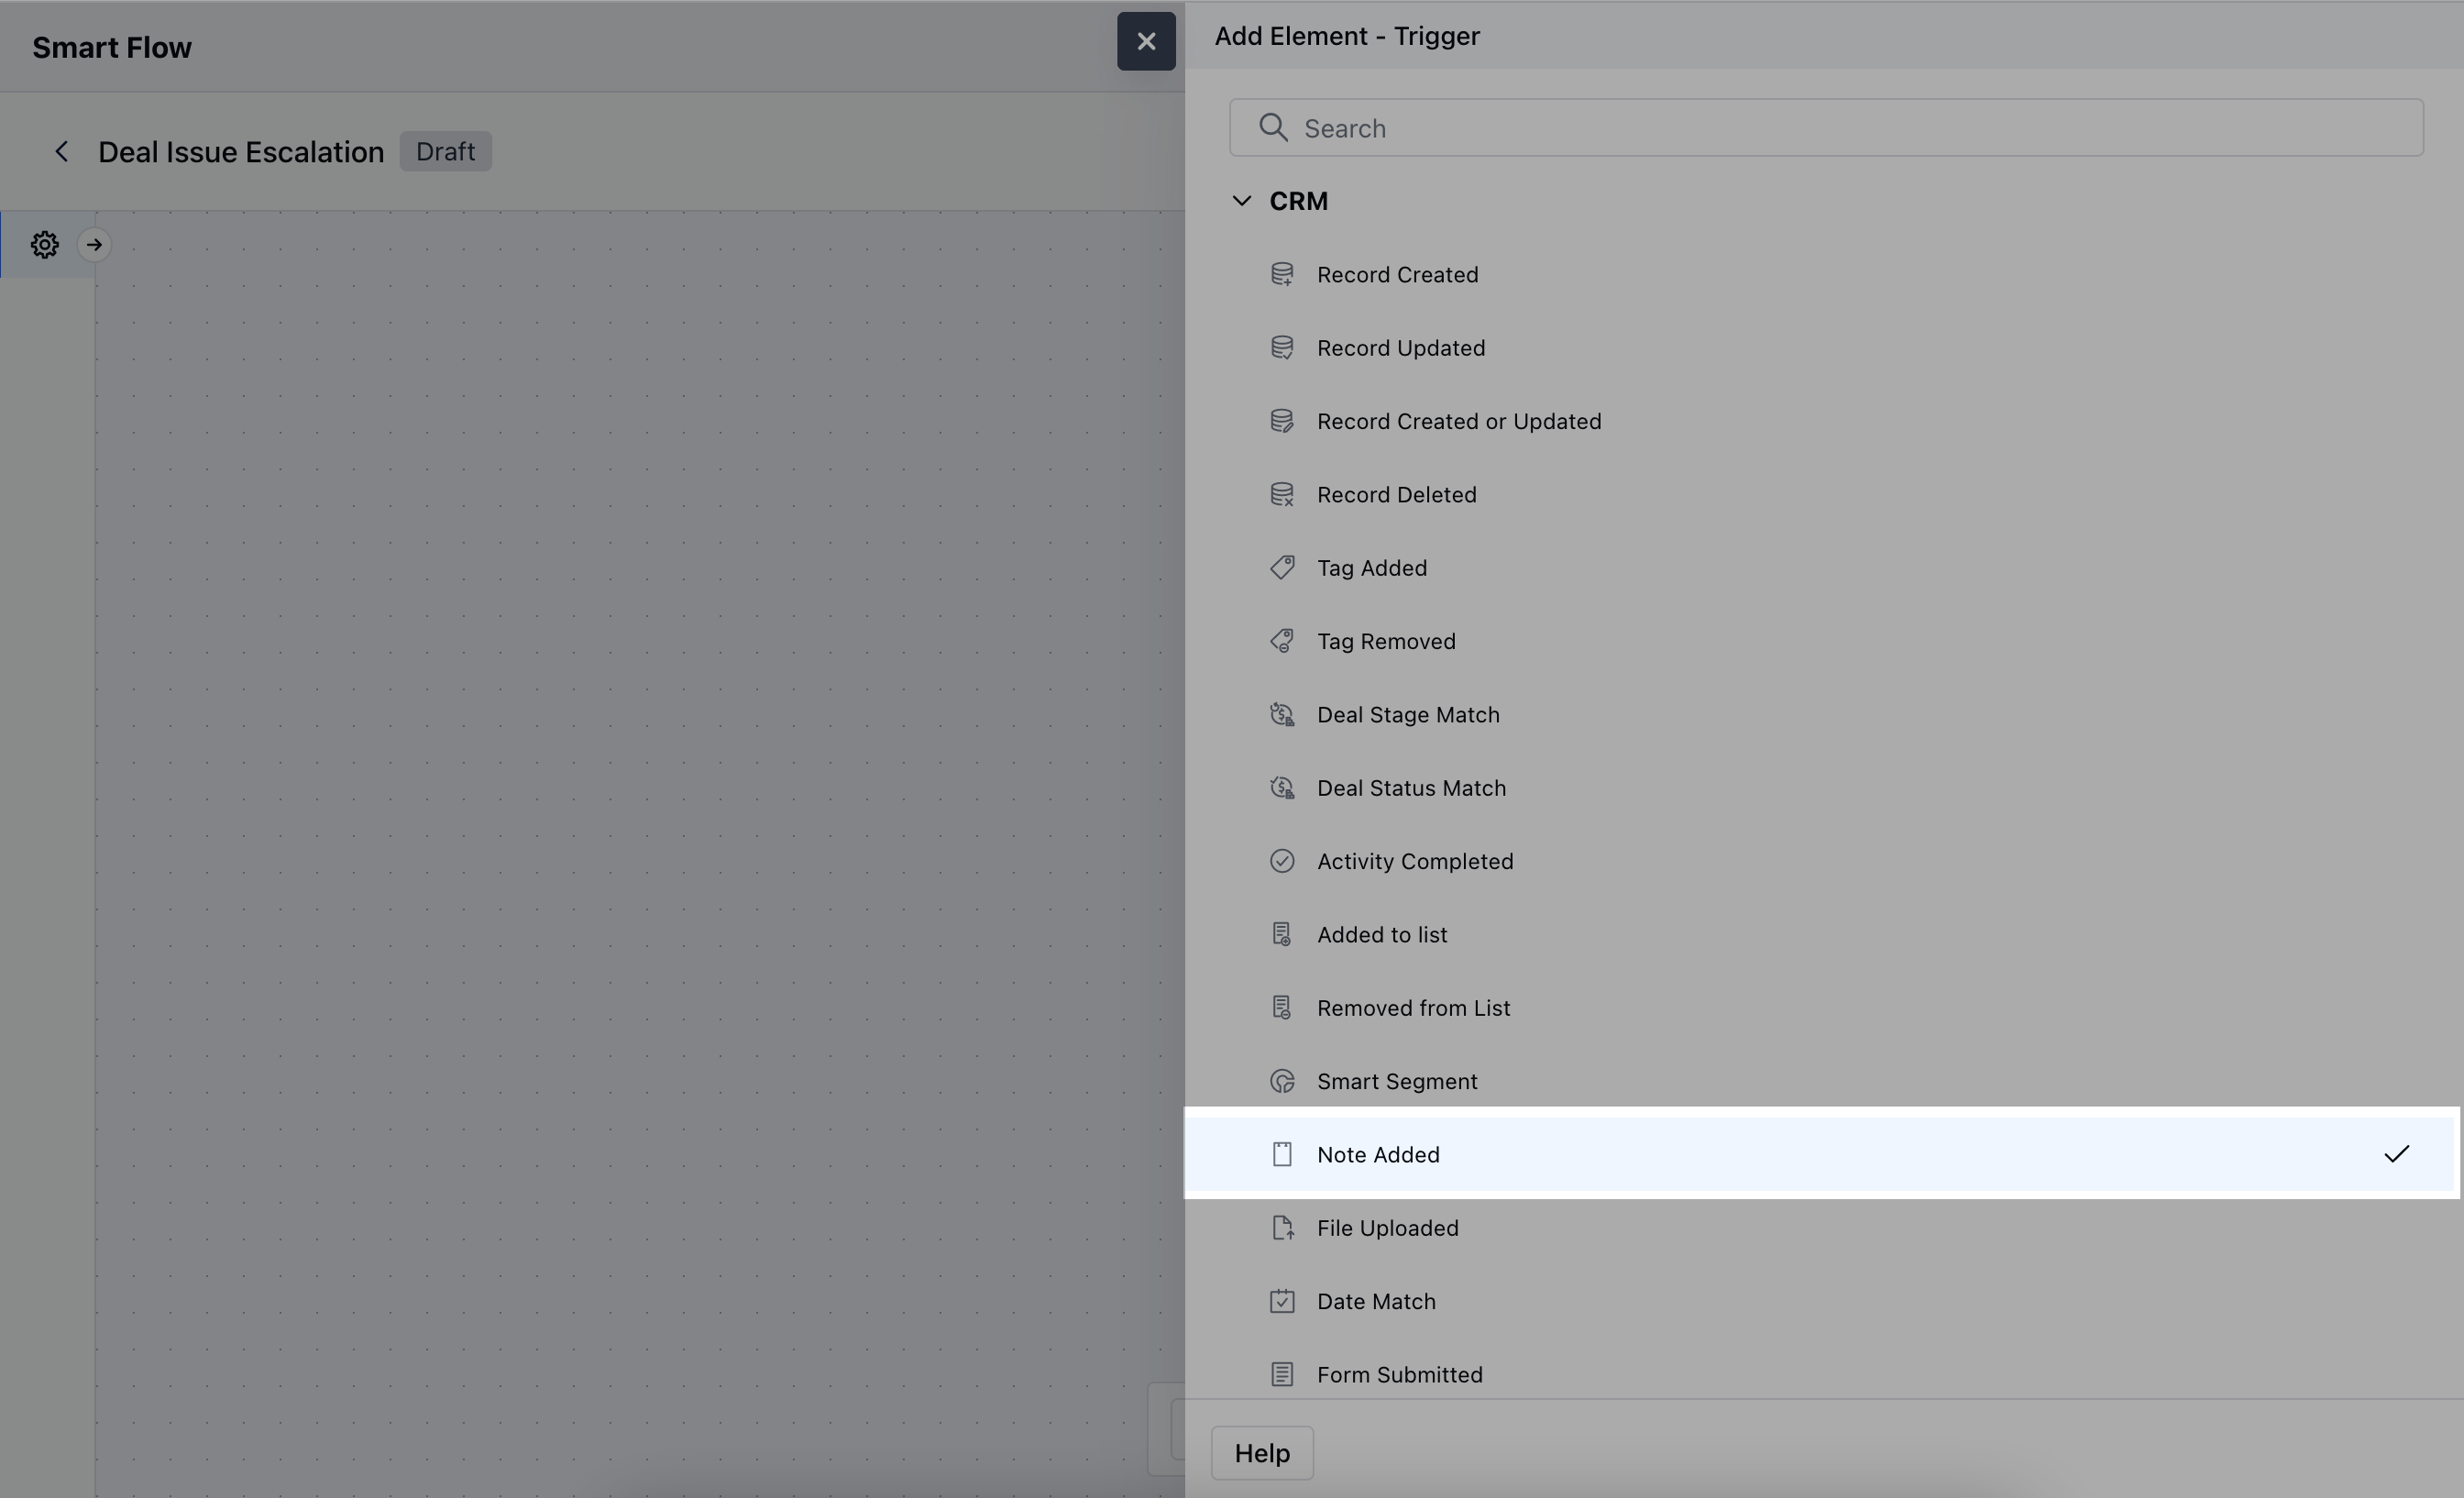Click the Tag Added tag icon
The height and width of the screenshot is (1498, 2464).
click(1282, 568)
